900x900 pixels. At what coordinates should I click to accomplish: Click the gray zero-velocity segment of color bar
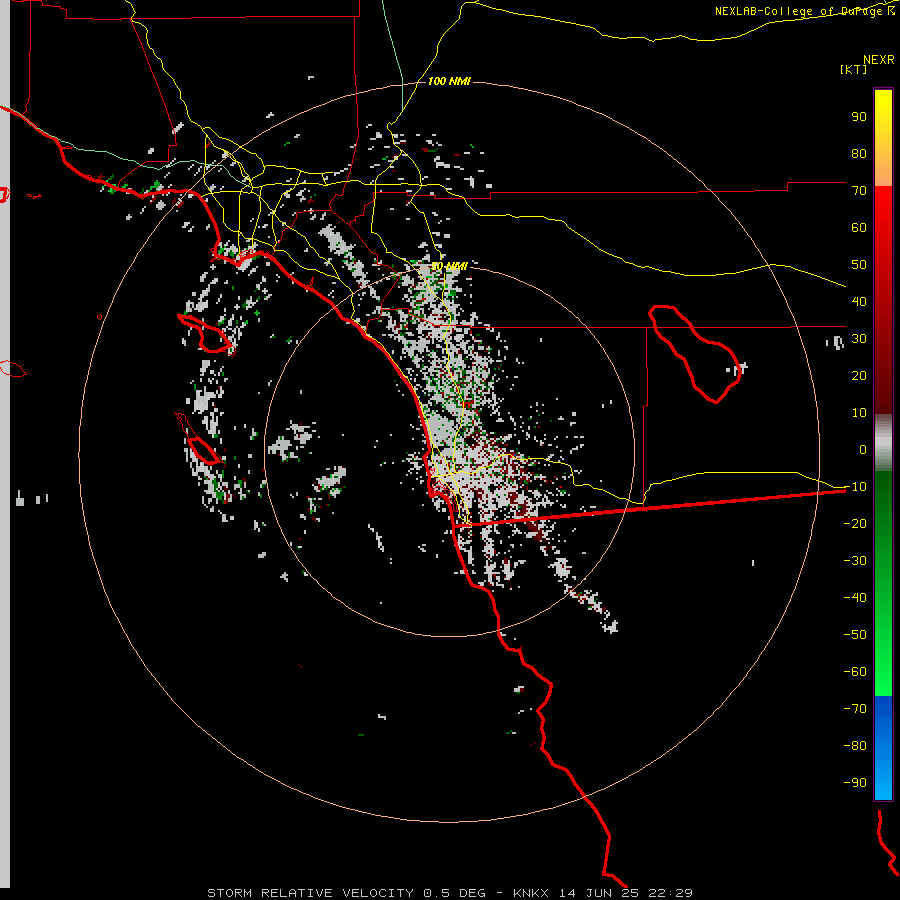click(883, 443)
